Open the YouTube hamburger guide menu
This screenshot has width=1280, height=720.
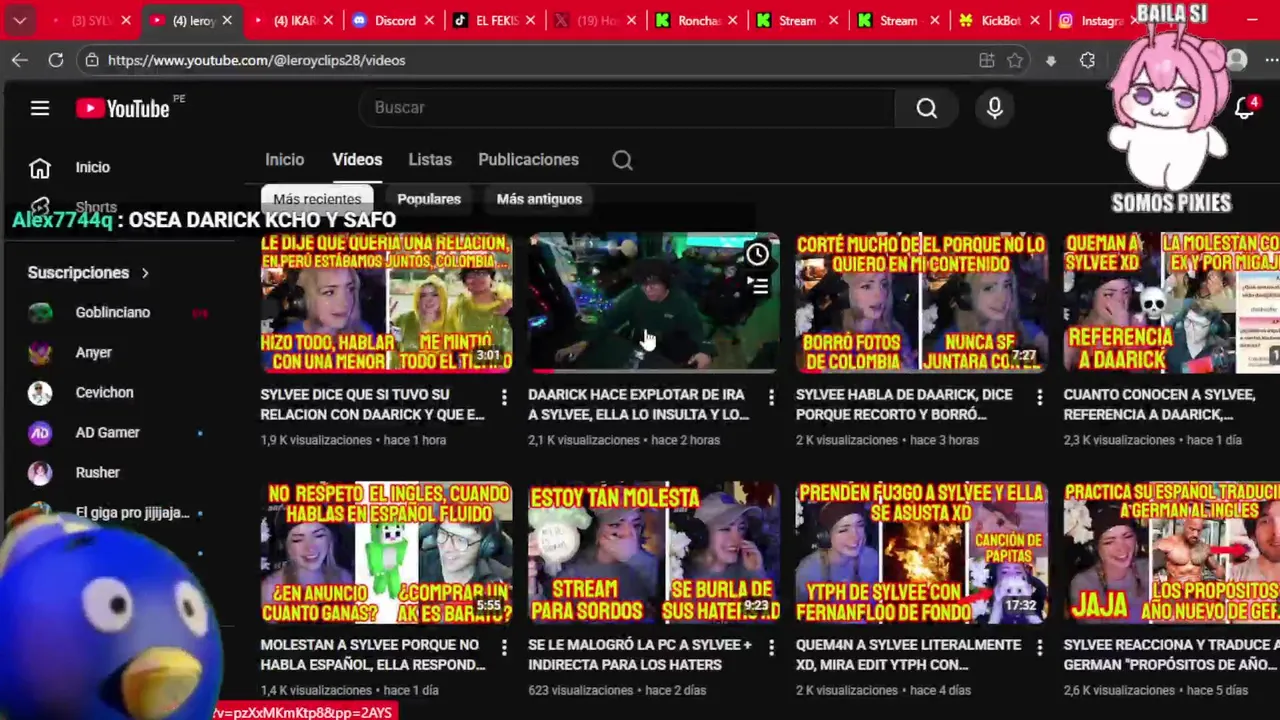(40, 108)
